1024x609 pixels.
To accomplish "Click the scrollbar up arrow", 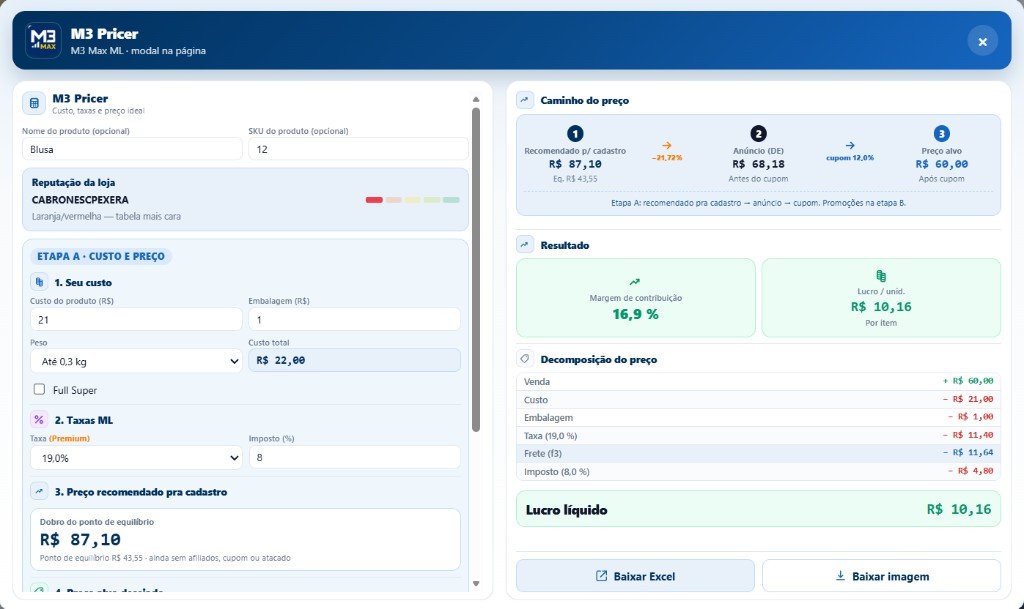I will pos(476,99).
